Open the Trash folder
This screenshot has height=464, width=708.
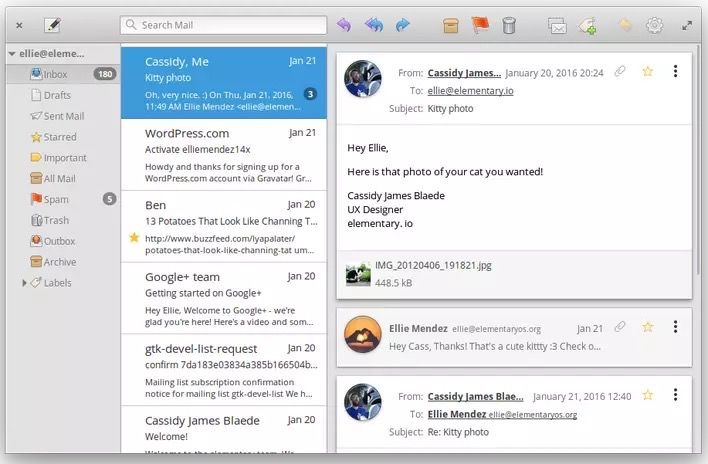pyautogui.click(x=62, y=220)
